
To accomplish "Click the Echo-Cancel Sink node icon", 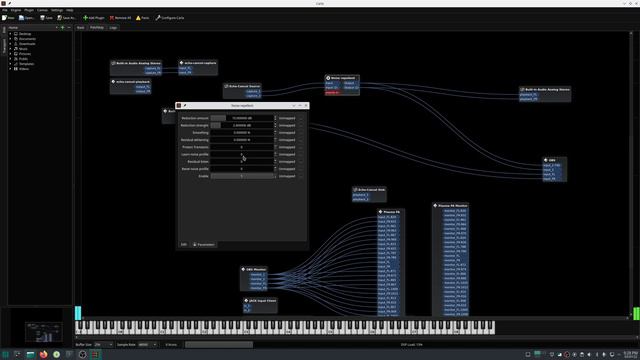I will tap(355, 190).
